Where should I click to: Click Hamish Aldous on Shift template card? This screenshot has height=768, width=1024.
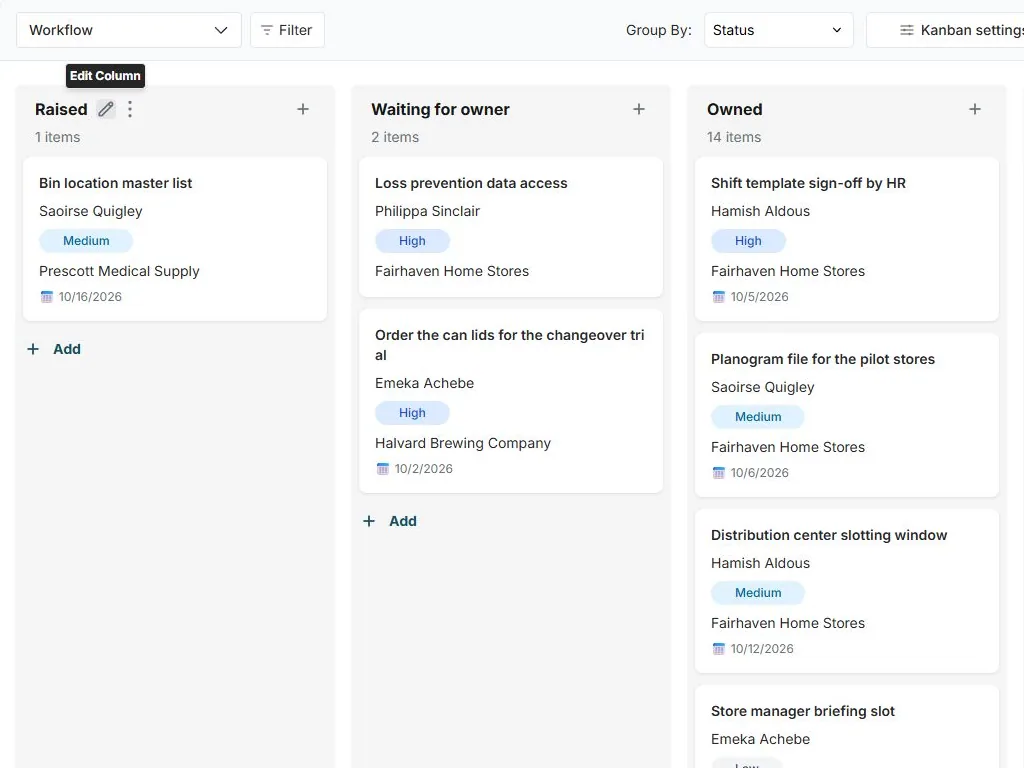[x=760, y=211]
